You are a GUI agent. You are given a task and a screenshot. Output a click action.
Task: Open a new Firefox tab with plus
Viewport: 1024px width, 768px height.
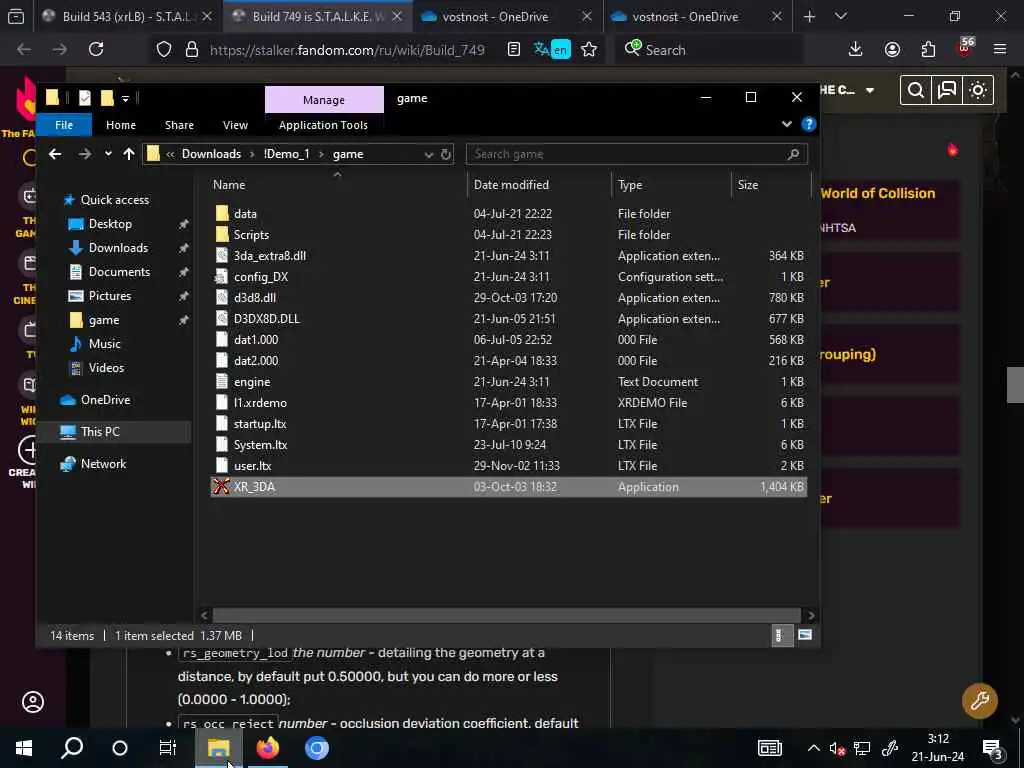[x=810, y=16]
